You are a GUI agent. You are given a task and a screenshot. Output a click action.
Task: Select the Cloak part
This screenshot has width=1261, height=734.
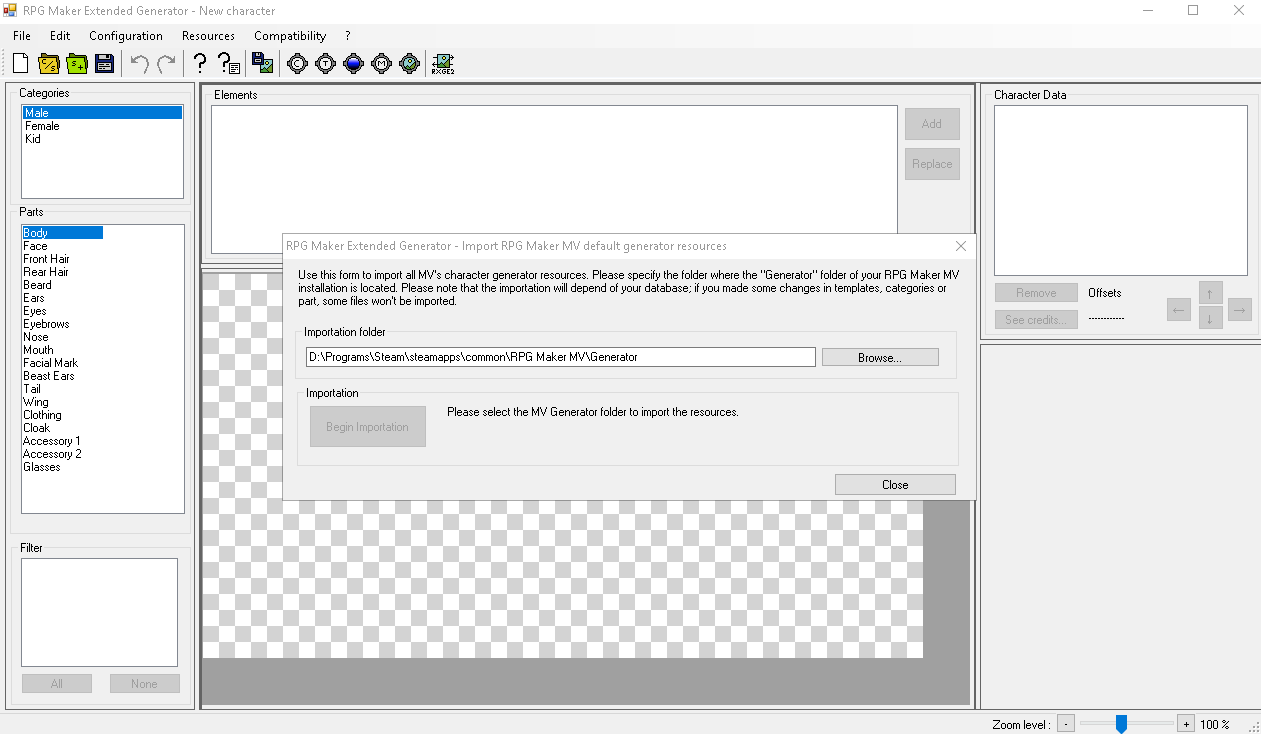coord(36,428)
